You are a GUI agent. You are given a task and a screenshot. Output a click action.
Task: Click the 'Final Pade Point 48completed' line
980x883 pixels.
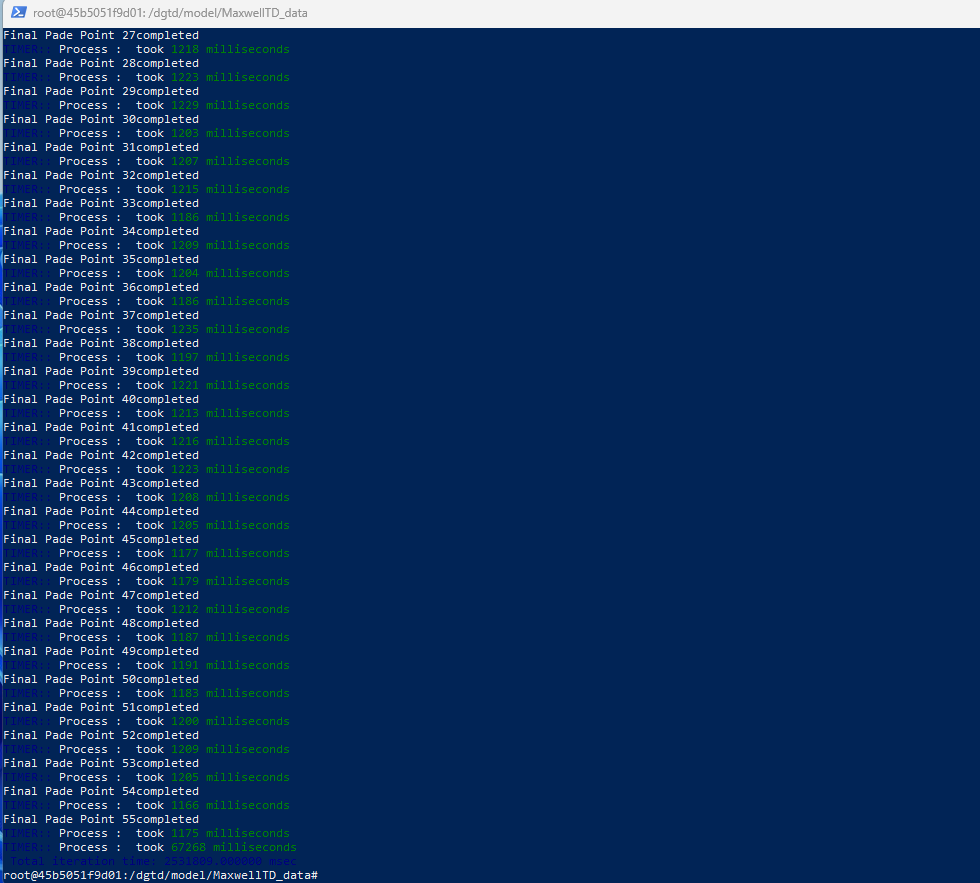tap(101, 623)
